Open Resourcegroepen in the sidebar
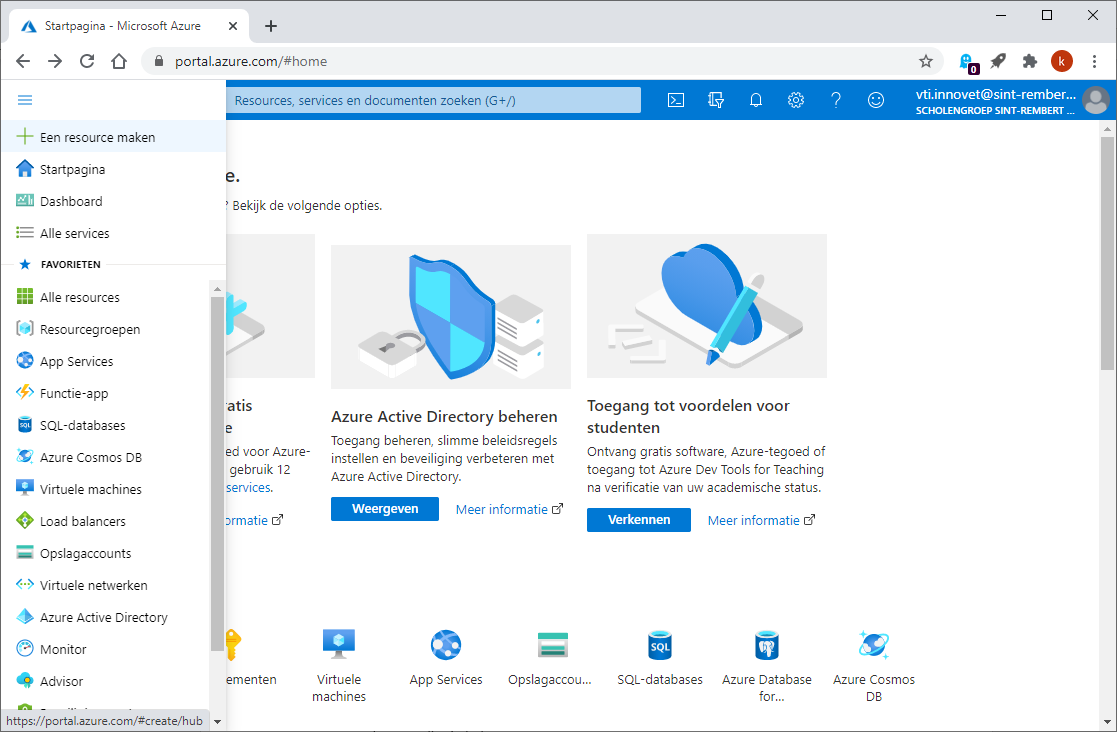 (105, 329)
